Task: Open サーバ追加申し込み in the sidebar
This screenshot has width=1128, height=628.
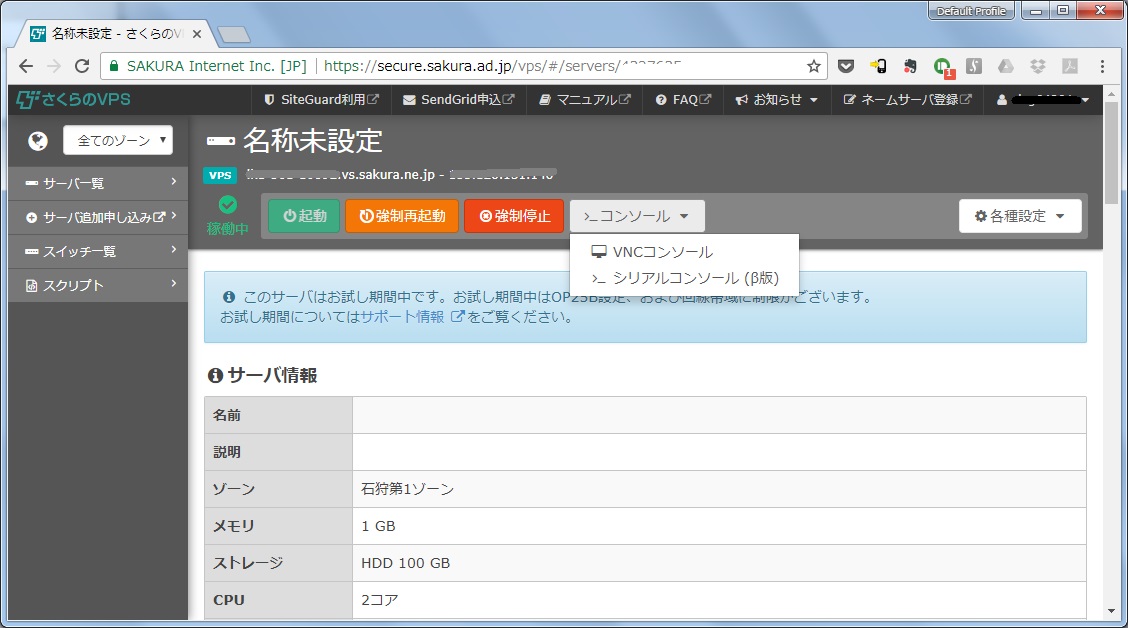Action: (x=99, y=217)
